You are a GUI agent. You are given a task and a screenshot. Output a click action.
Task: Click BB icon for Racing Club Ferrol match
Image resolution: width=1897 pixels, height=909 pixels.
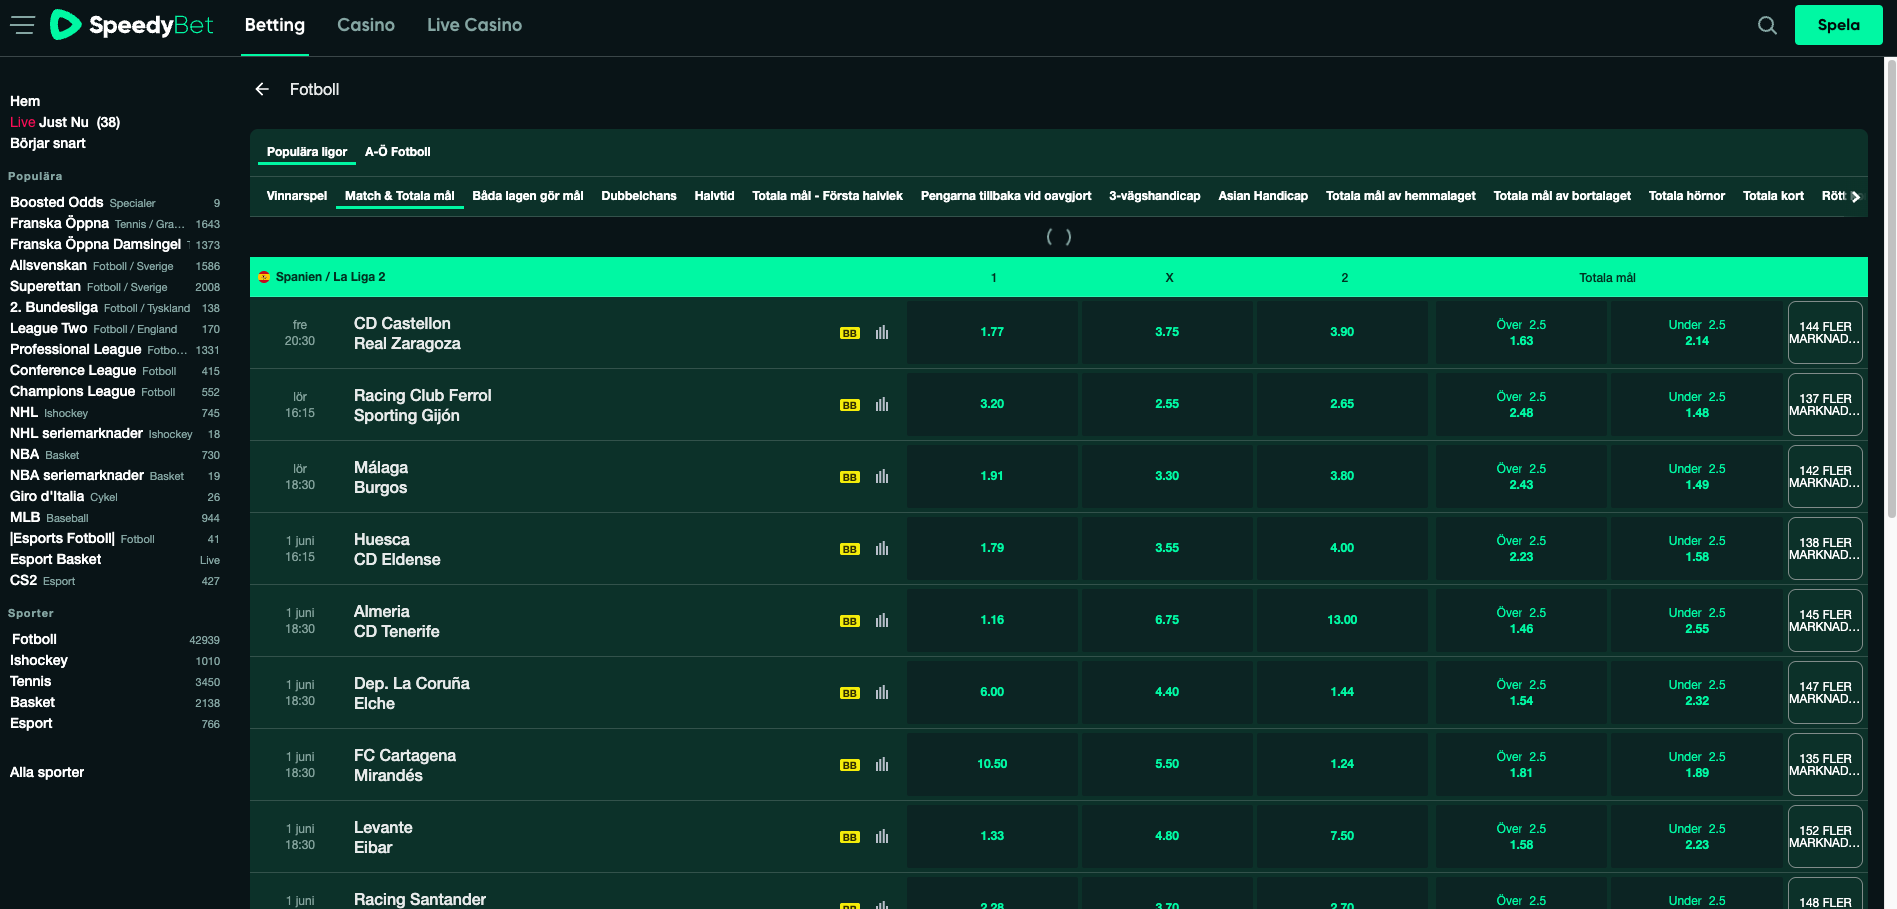(849, 405)
